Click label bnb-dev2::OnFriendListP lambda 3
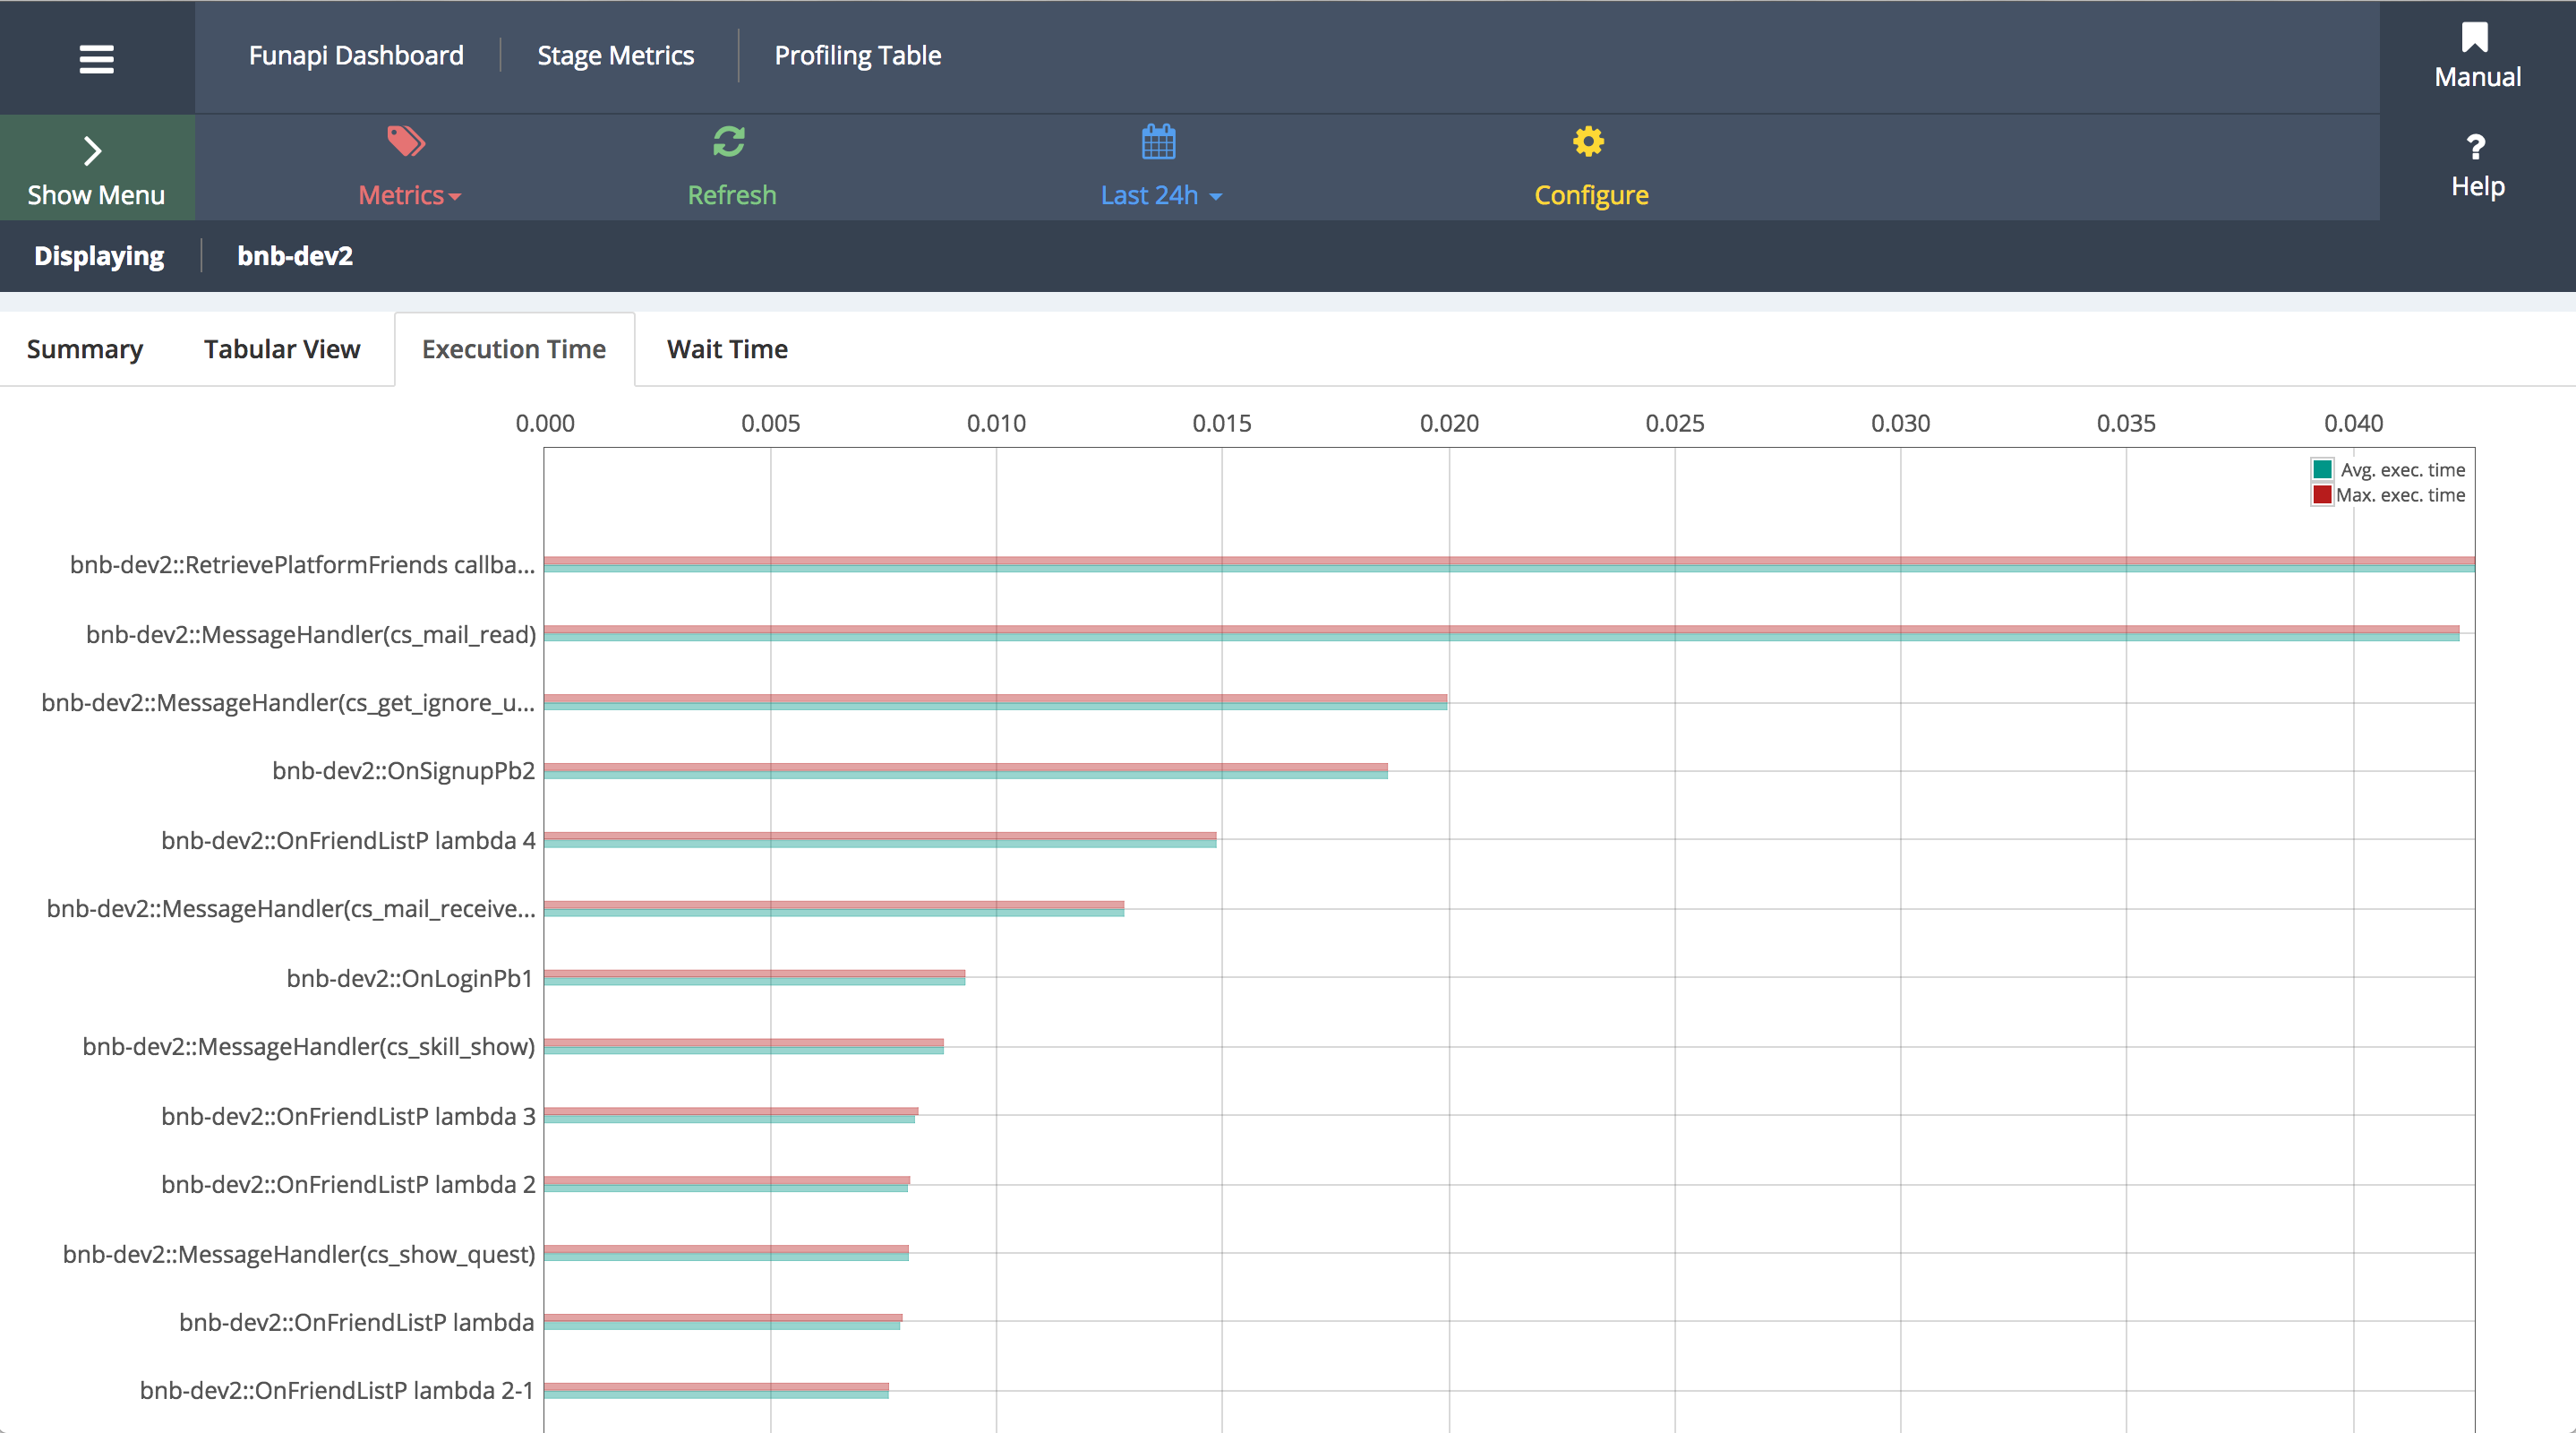This screenshot has width=2576, height=1433. click(x=348, y=1116)
